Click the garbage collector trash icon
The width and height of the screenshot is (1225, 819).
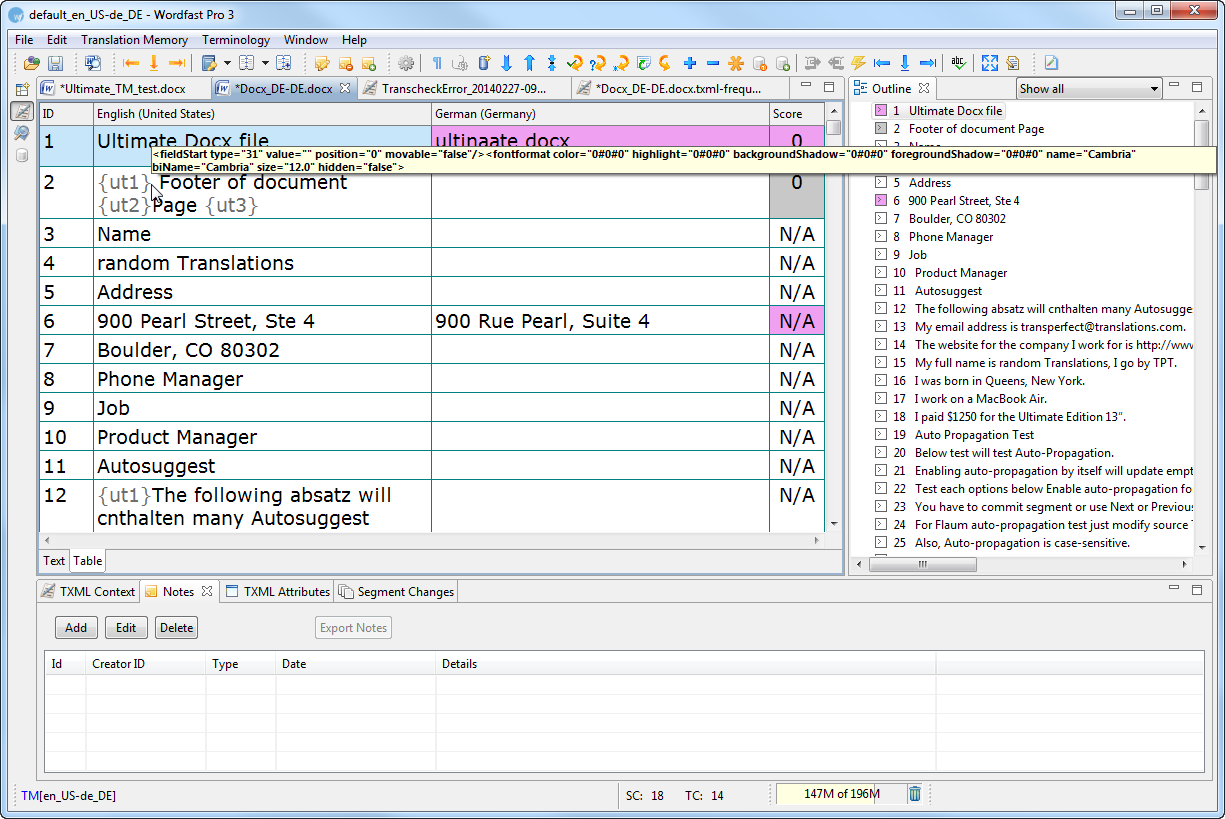[x=914, y=794]
